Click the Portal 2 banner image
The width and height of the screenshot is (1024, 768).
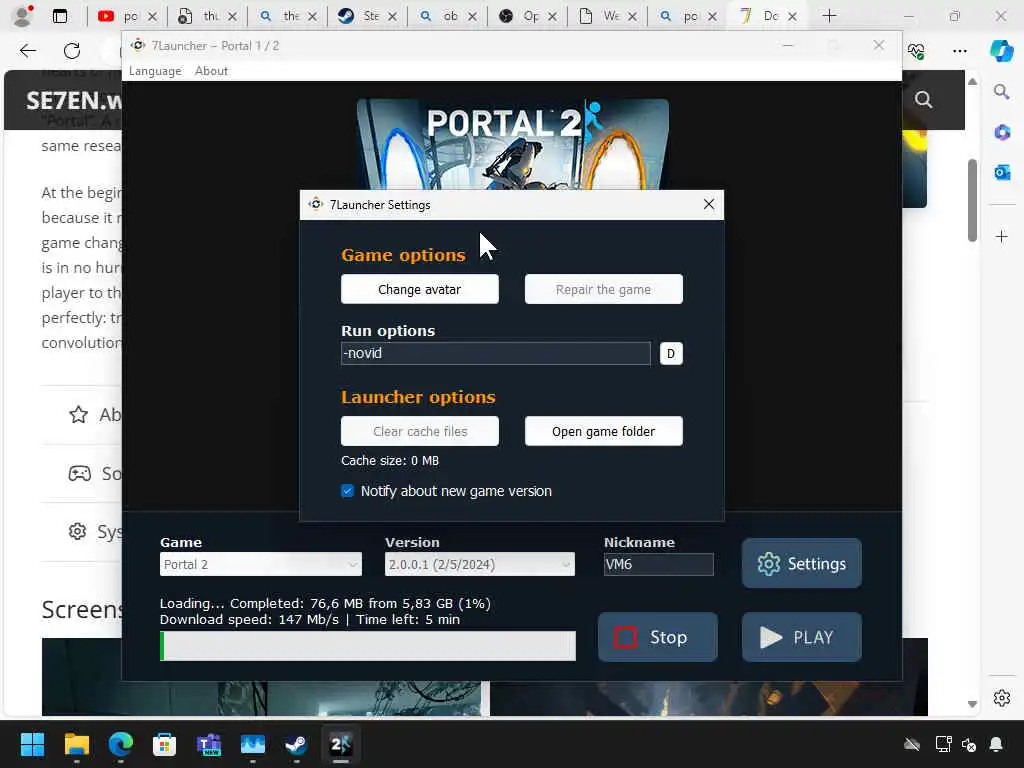point(513,144)
